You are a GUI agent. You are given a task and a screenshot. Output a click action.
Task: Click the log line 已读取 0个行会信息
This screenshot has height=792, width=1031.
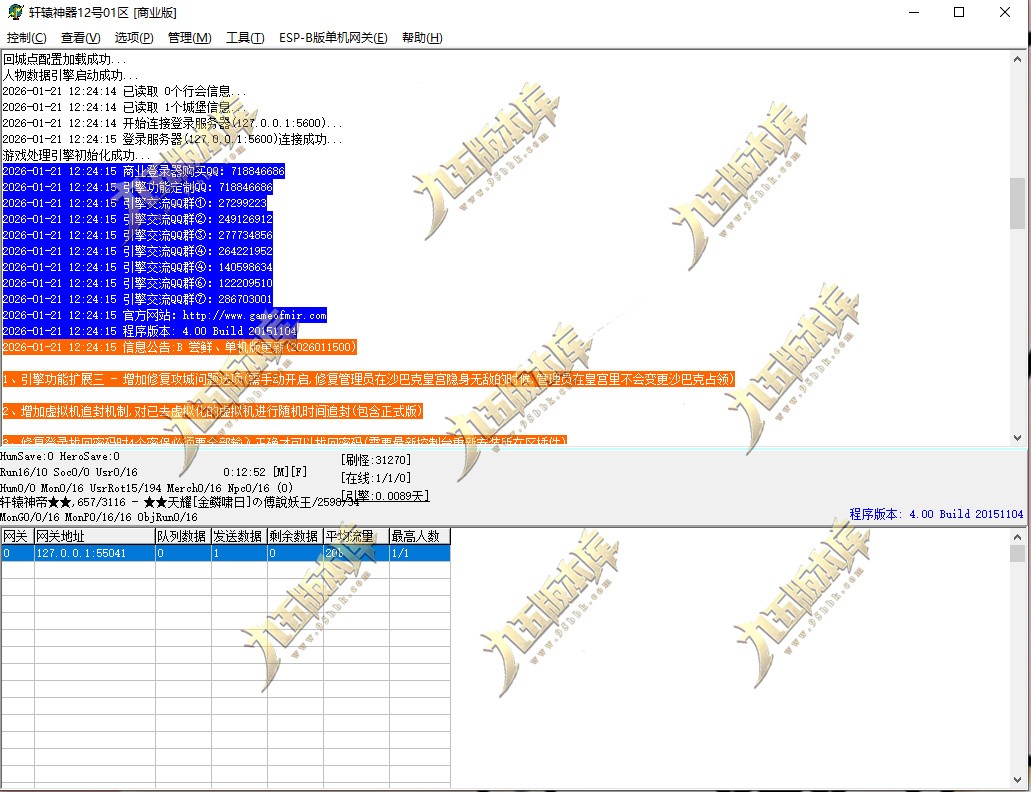click(x=124, y=91)
